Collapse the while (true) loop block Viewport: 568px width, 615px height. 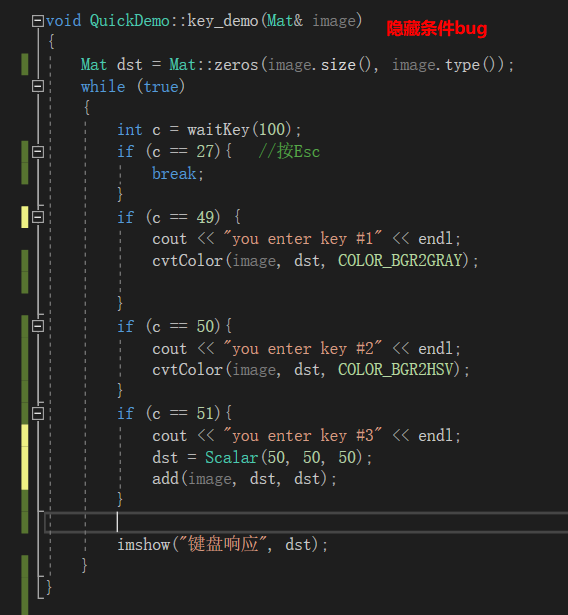38,86
